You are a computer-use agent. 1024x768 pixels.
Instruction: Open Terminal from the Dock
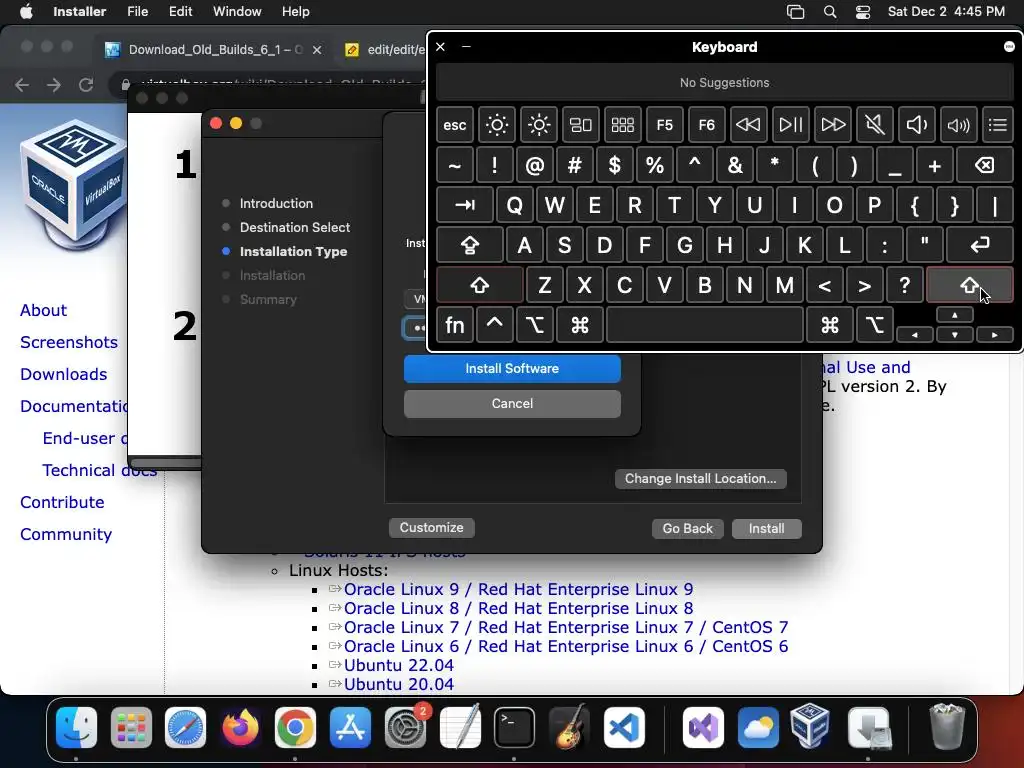[x=514, y=728]
